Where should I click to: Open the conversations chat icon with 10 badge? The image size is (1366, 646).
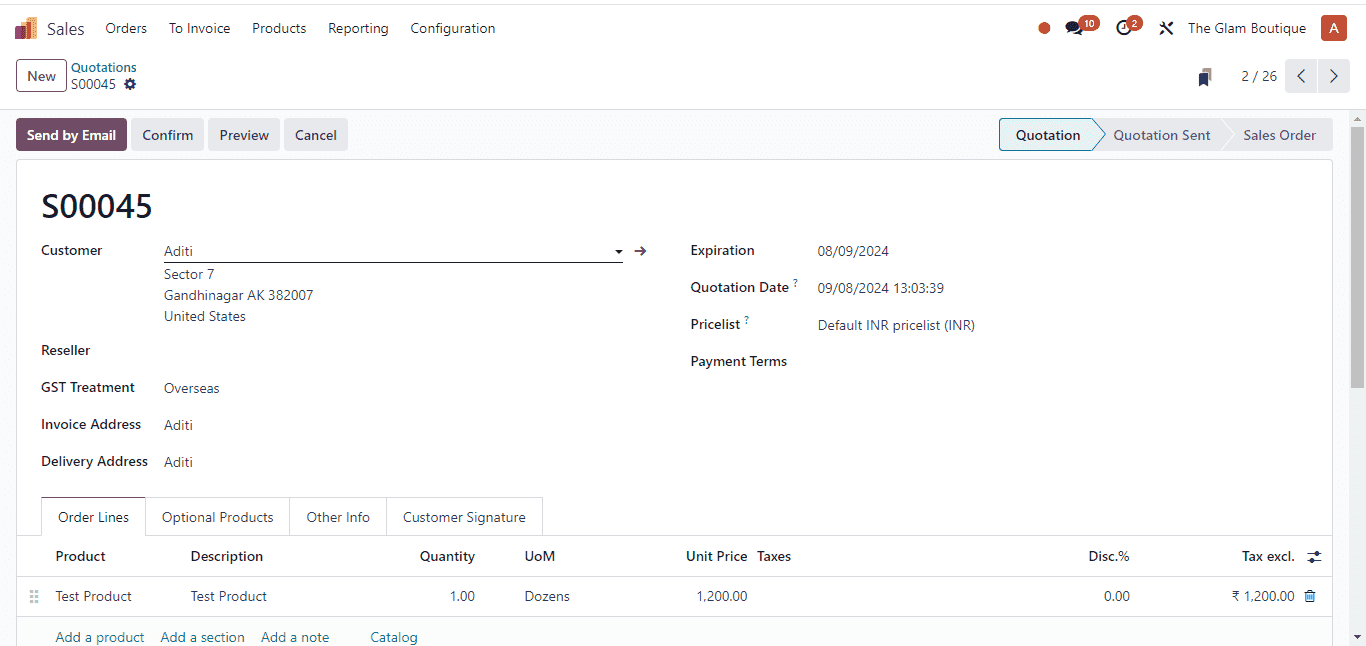tap(1074, 29)
